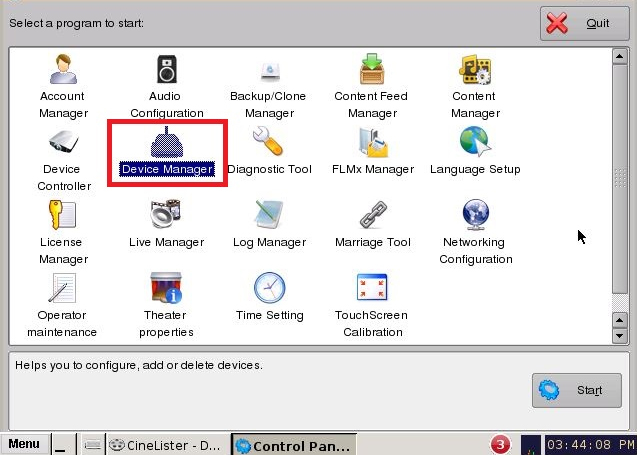Select the FLMx Manager icon

point(373,143)
